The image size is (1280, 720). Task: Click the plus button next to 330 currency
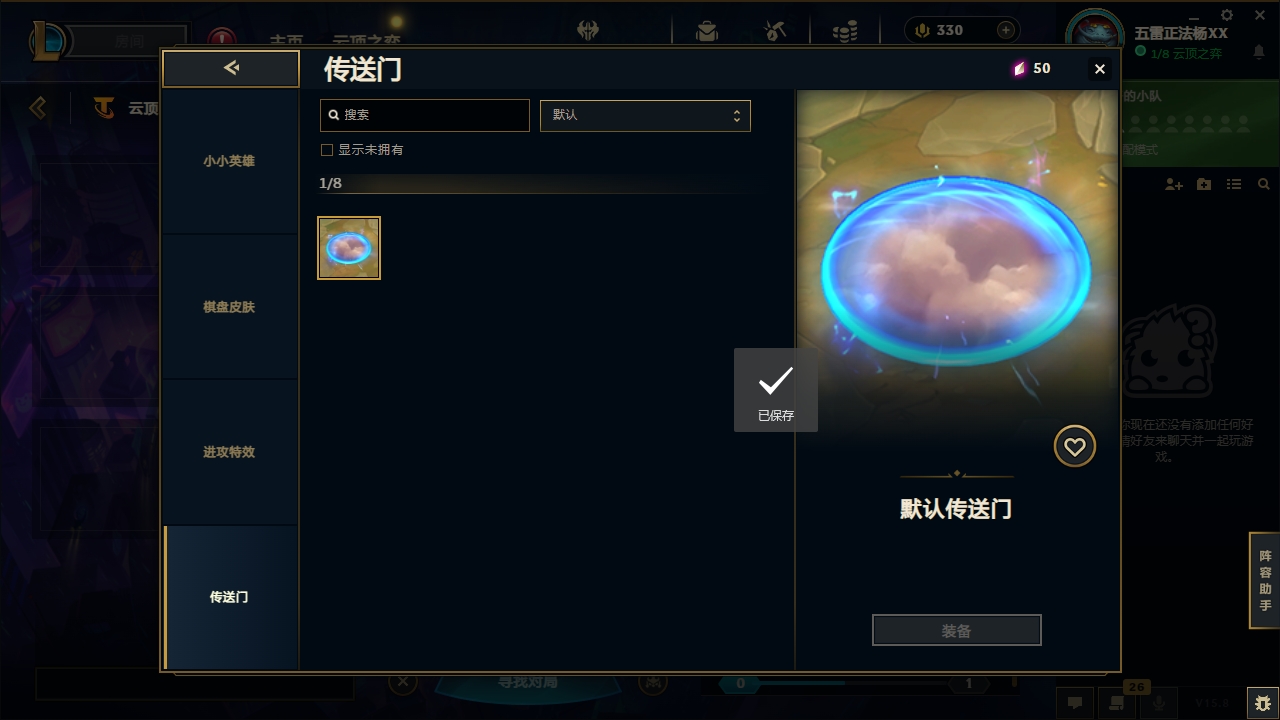pos(1006,30)
